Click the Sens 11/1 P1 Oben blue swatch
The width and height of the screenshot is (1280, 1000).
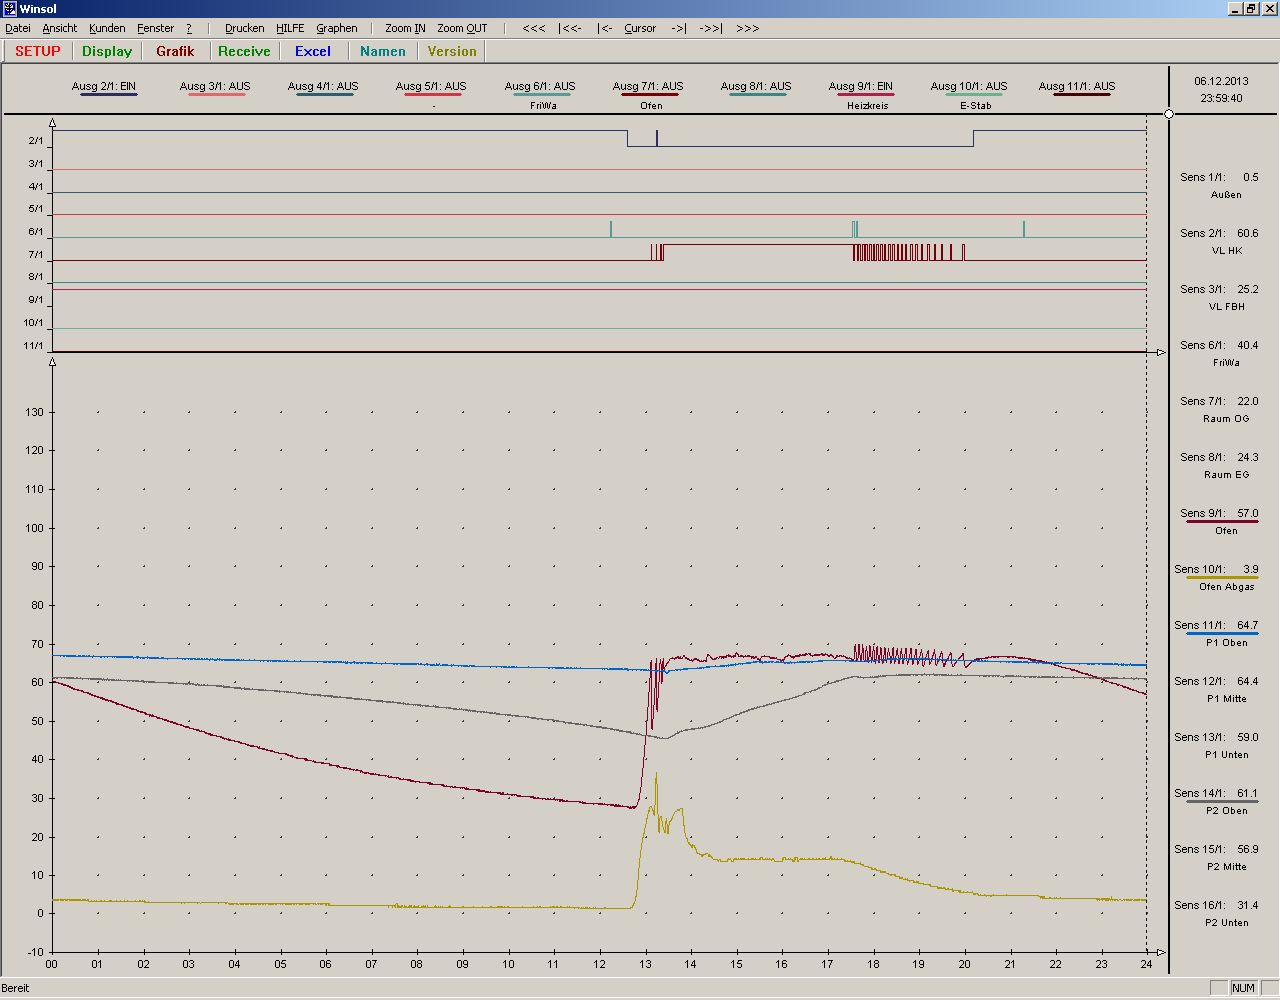[1221, 634]
